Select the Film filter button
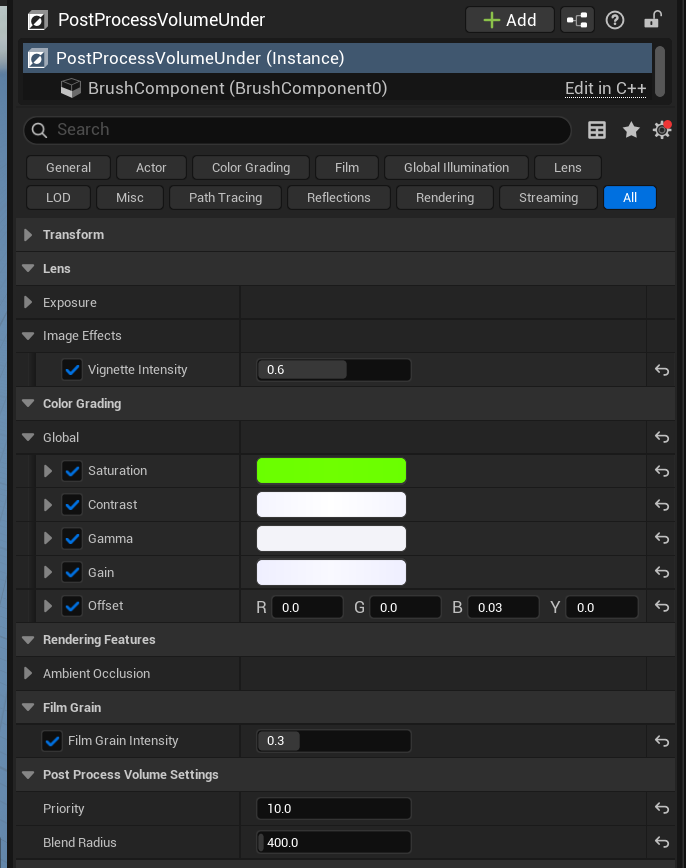The height and width of the screenshot is (868, 686). 347,168
